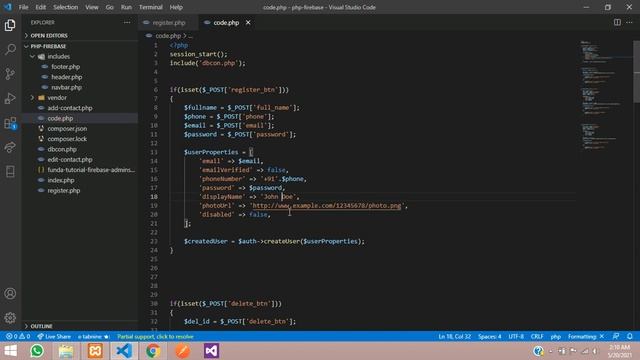Open the Source Control view

coord(10,74)
